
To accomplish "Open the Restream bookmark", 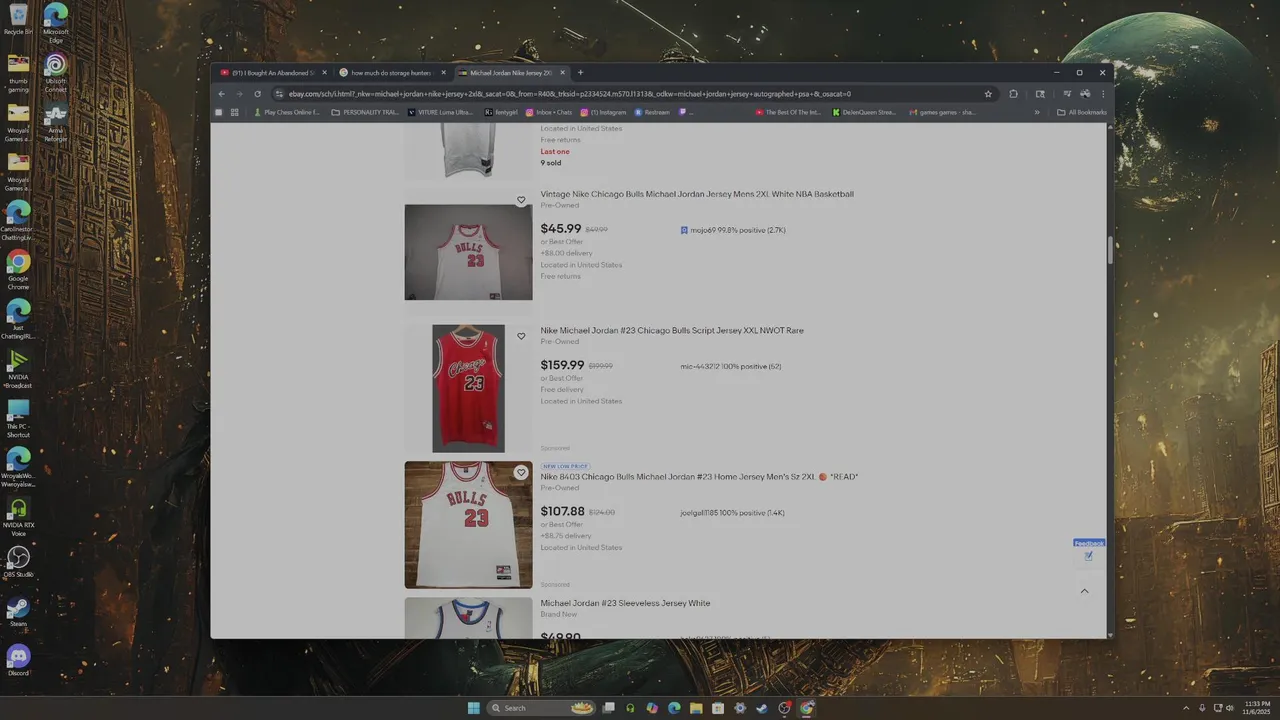I will (652, 112).
